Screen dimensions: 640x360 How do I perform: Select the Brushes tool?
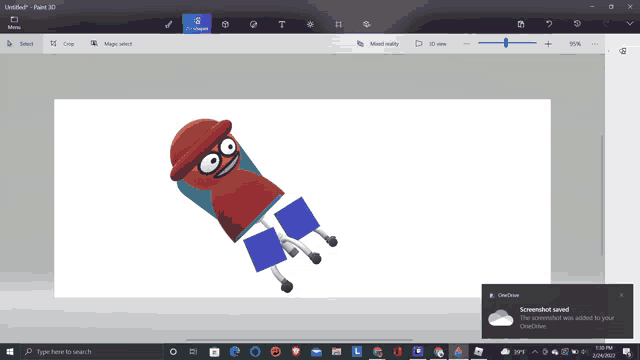pos(169,24)
